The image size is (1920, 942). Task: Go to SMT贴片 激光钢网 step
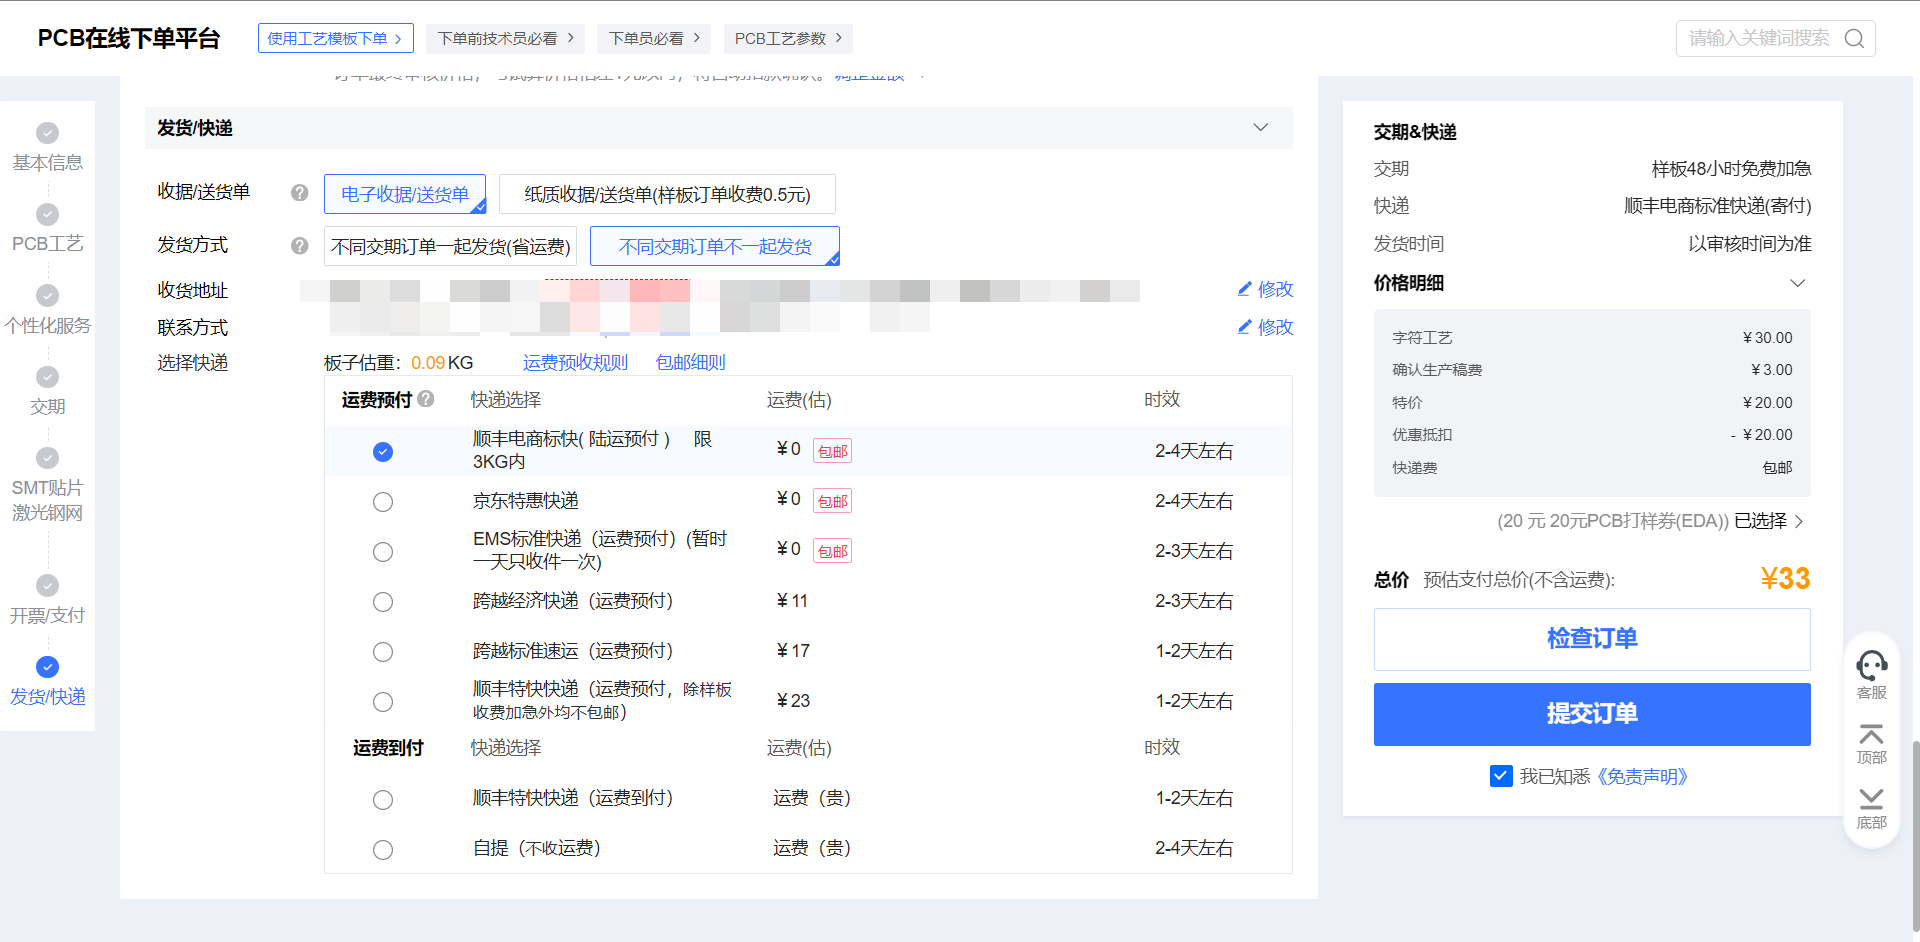click(x=47, y=500)
